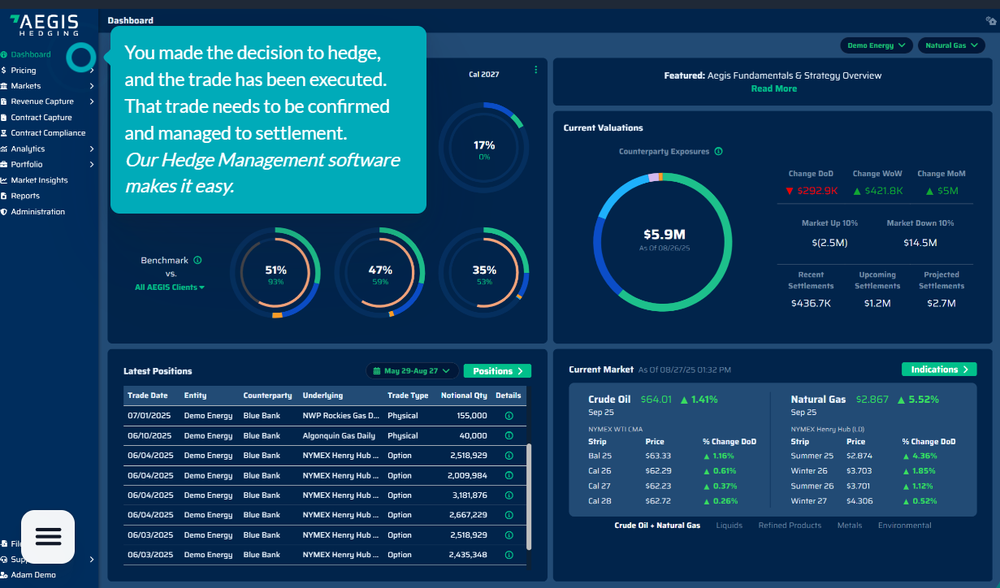Viewport: 1000px width, 588px height.
Task: Click the Counterparty Exposures info icon
Action: tap(718, 150)
